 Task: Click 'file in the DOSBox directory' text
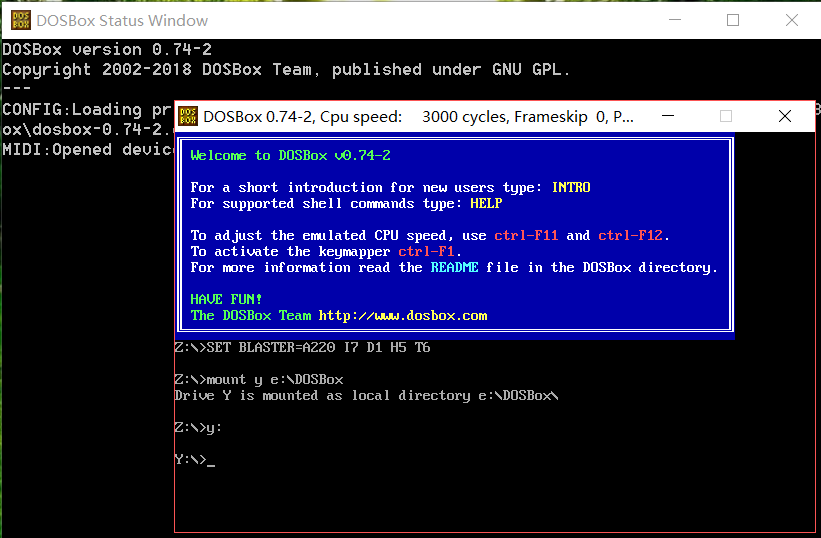[x=602, y=267]
